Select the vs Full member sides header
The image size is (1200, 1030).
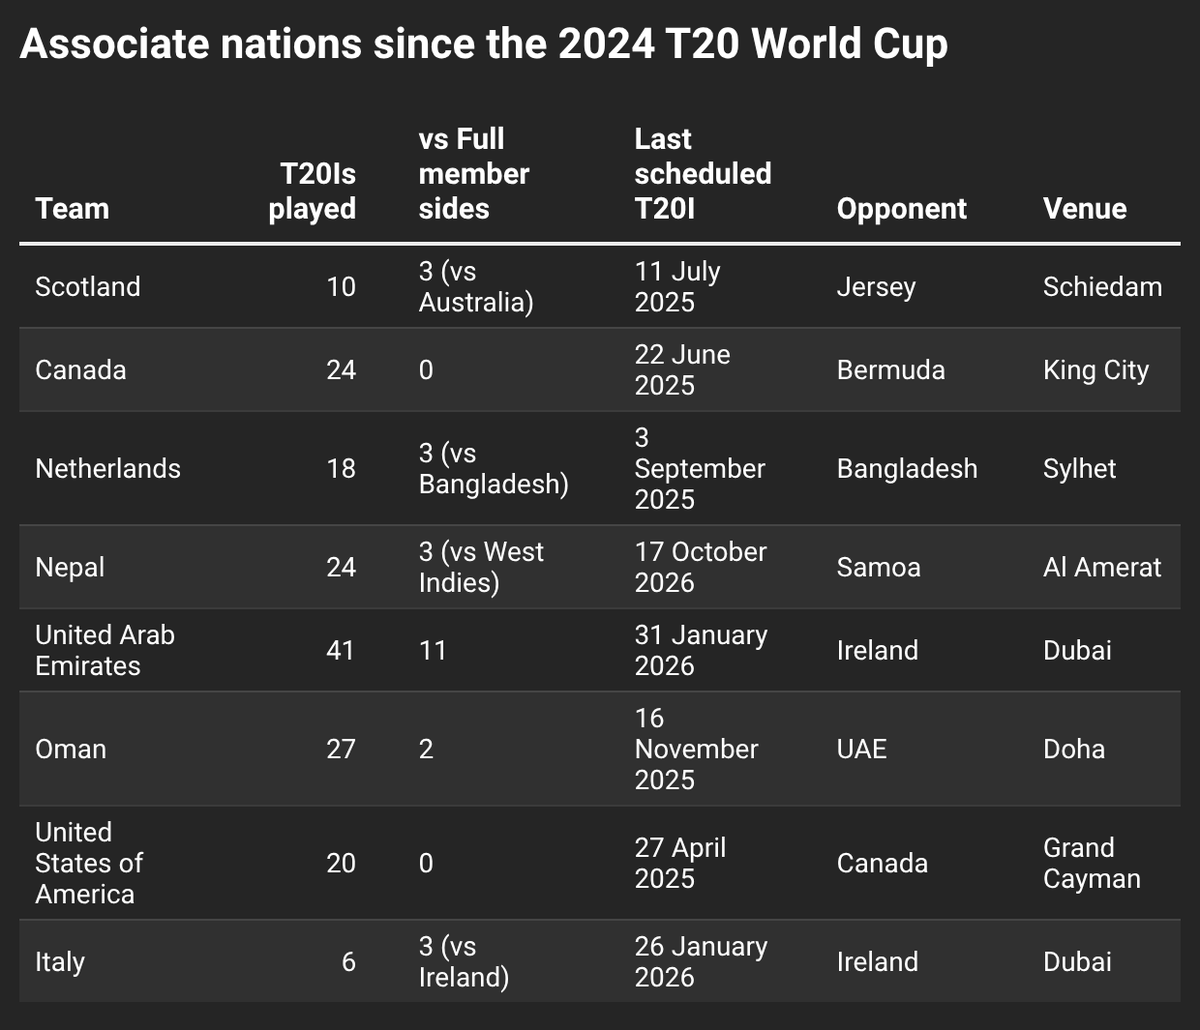pos(474,173)
